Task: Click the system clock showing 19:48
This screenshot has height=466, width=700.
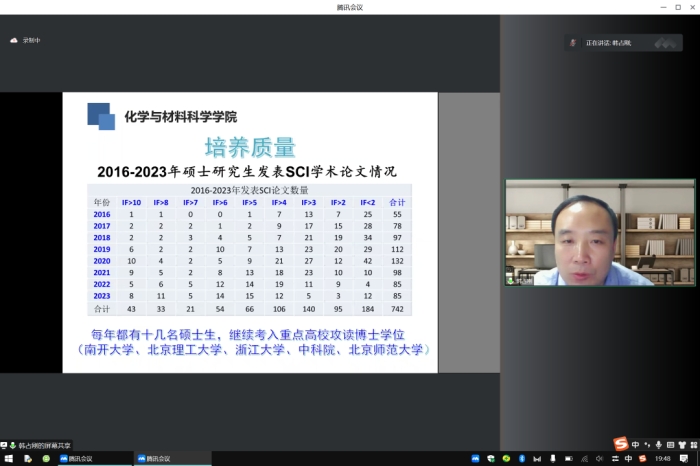Action: point(664,458)
